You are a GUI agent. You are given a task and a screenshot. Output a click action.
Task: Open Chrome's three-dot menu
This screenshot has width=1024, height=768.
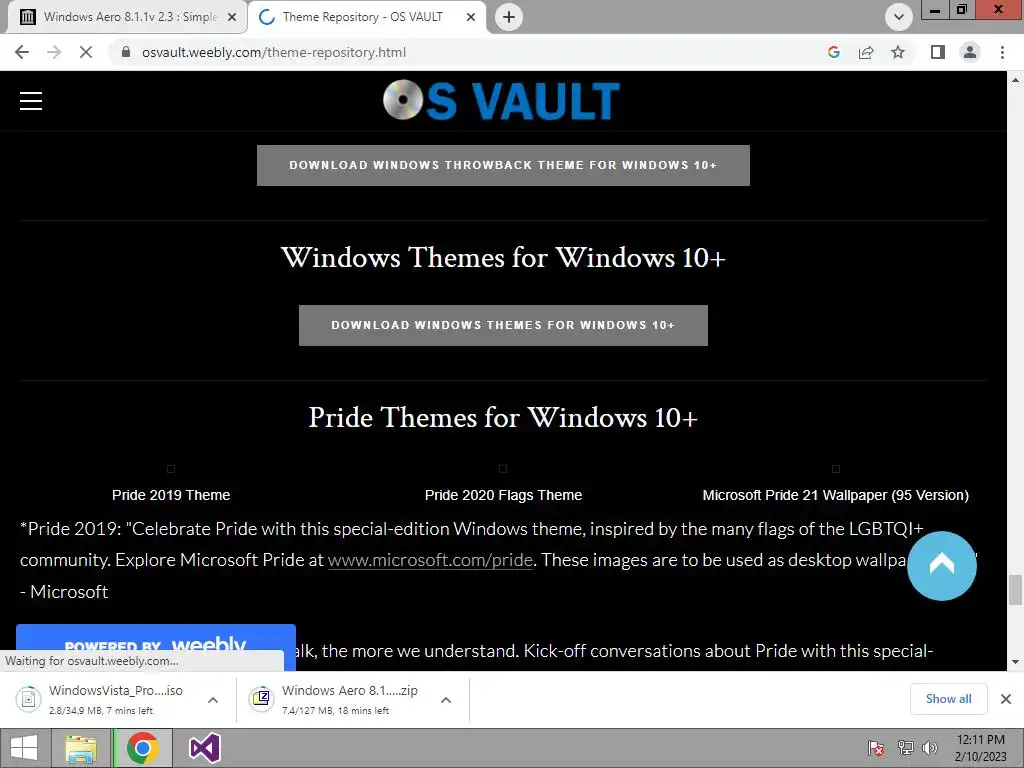pos(1002,52)
